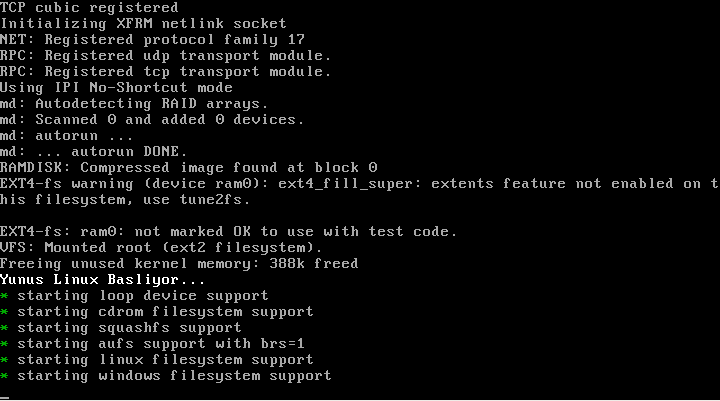Click the "RAMDISK: Compressed image found" line
The width and height of the screenshot is (720, 401).
click(188, 167)
